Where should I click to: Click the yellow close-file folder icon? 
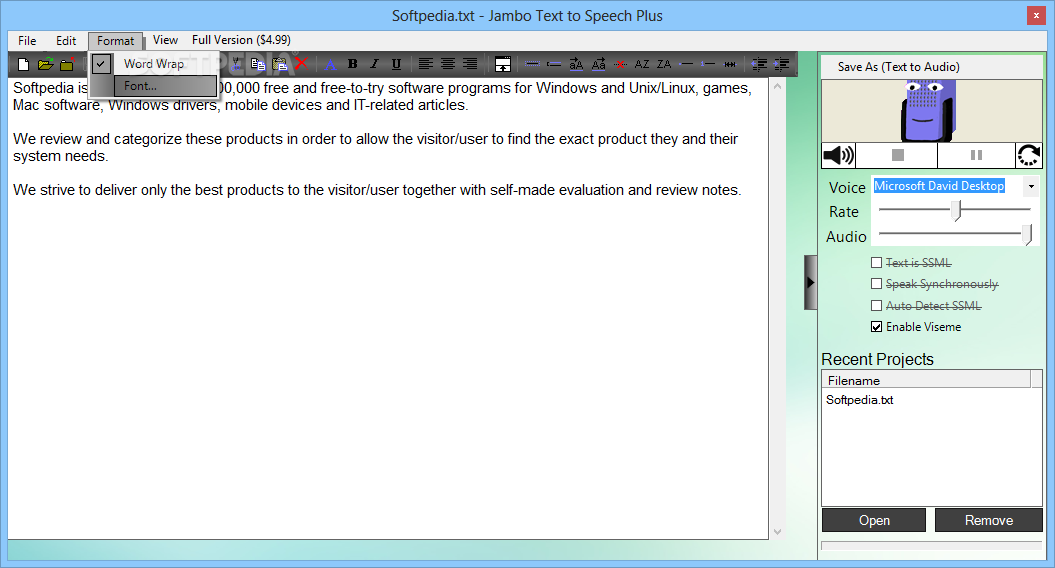67,65
